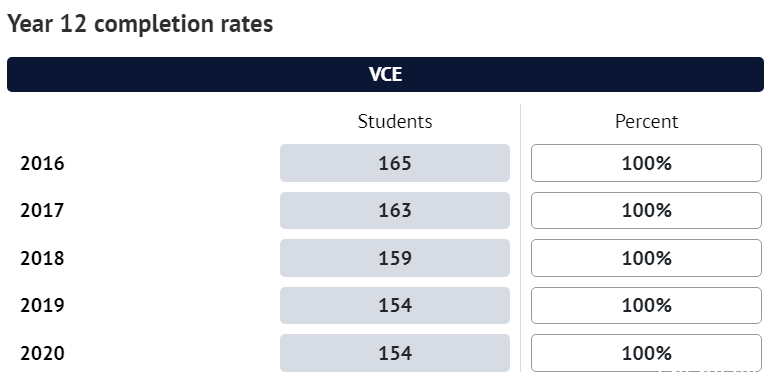Click the 159 students cell for 2018
The height and width of the screenshot is (385, 769).
395,258
